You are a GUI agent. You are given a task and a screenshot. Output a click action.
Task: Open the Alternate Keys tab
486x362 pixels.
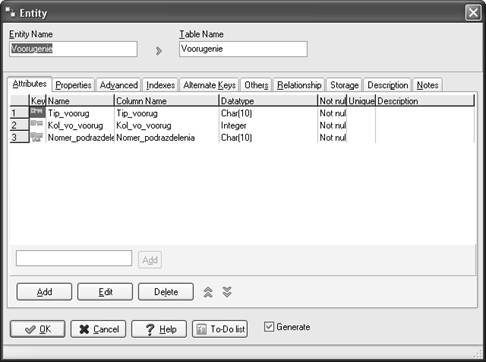pos(209,85)
